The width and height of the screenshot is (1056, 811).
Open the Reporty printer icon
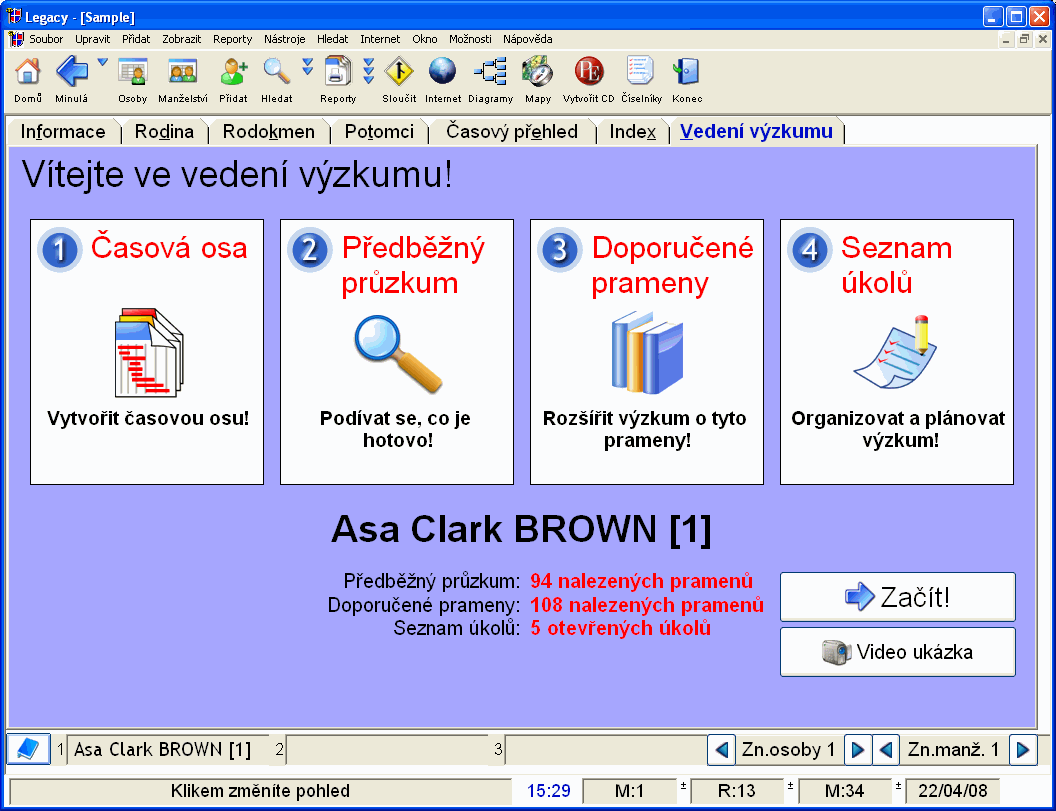(337, 72)
